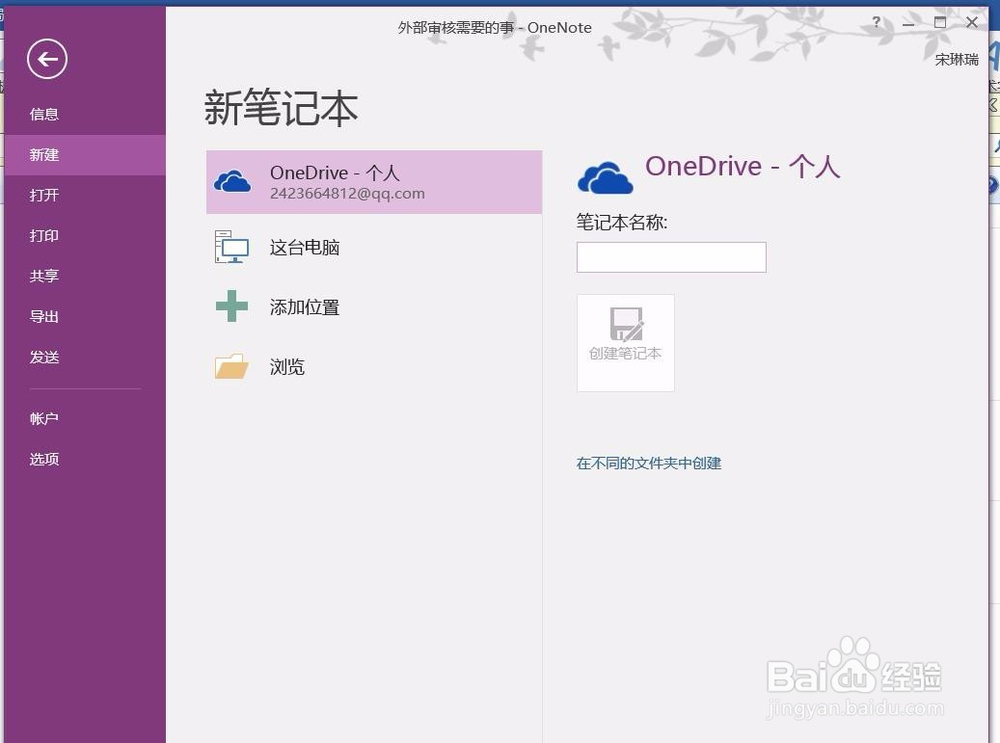Image resolution: width=1000 pixels, height=743 pixels.
Task: Maximize the OneNote window
Action: [940, 22]
